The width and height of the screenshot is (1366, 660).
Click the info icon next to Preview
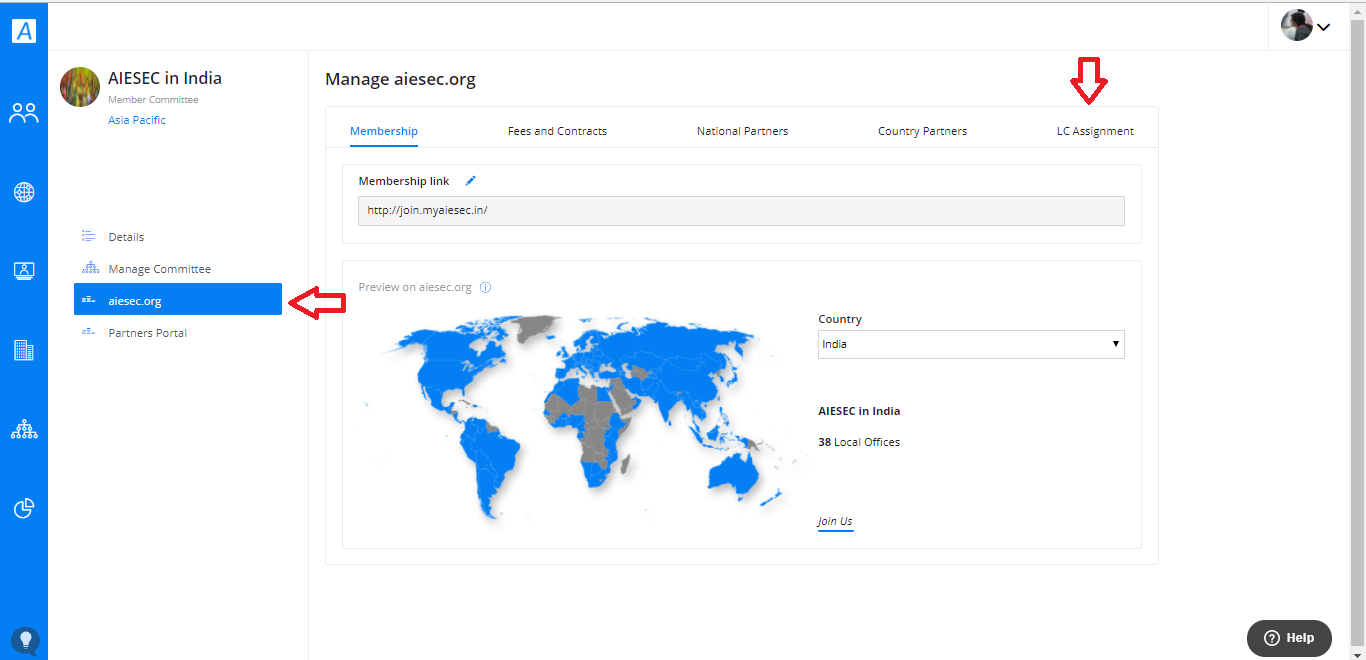click(486, 288)
